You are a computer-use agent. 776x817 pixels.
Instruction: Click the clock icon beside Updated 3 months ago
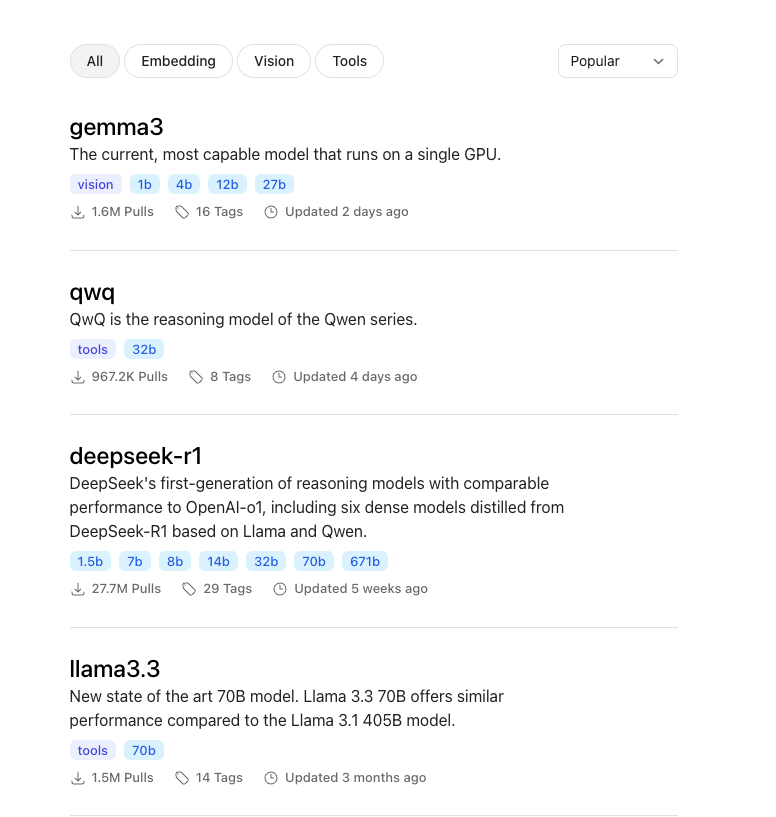click(x=271, y=778)
